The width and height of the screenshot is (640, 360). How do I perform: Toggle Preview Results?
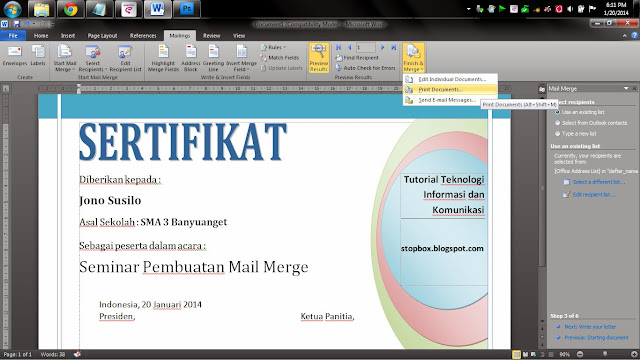tap(319, 58)
